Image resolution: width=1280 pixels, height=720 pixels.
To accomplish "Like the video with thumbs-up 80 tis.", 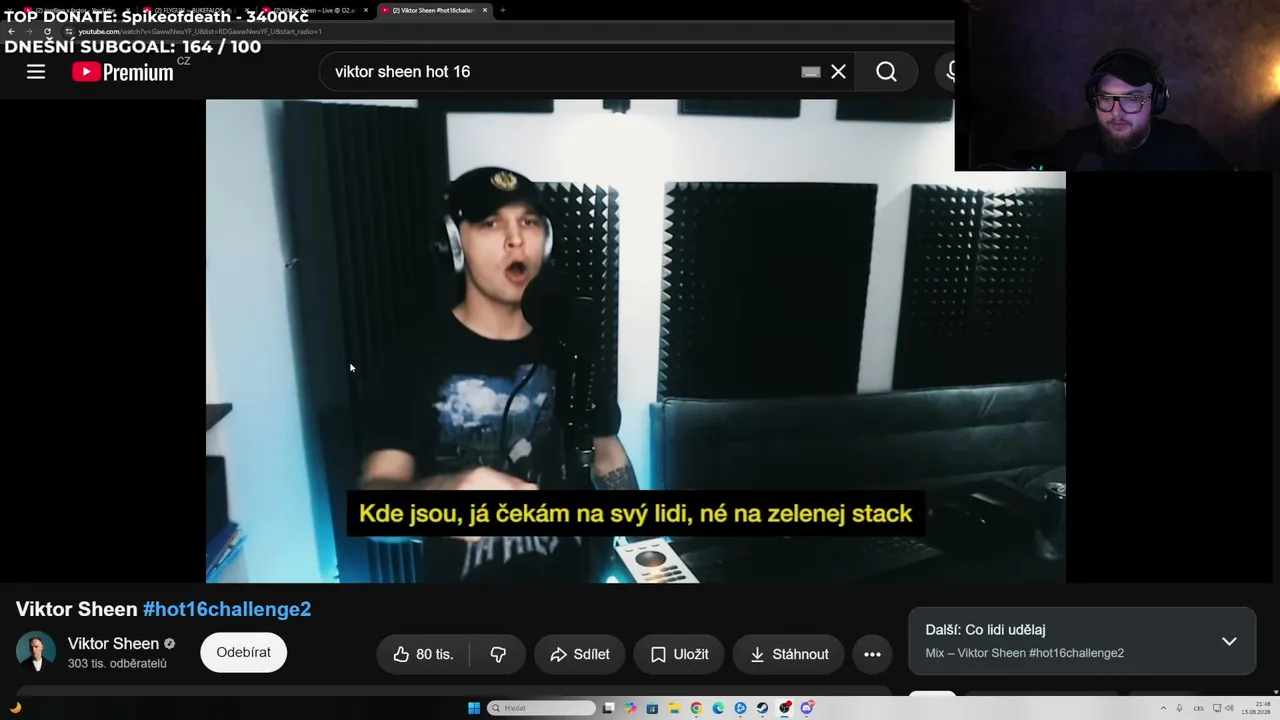I will point(423,654).
